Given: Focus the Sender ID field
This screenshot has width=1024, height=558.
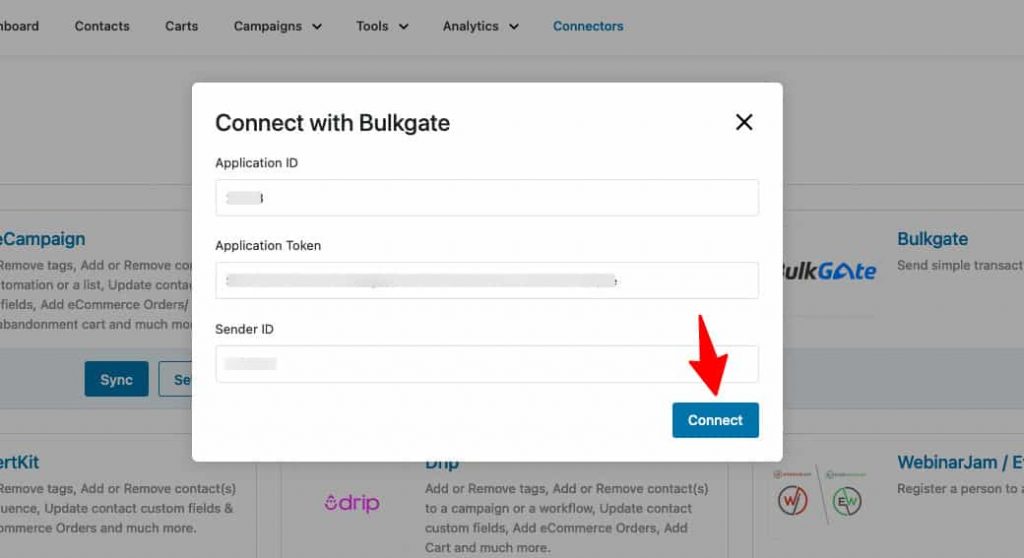Looking at the screenshot, I should (x=487, y=364).
